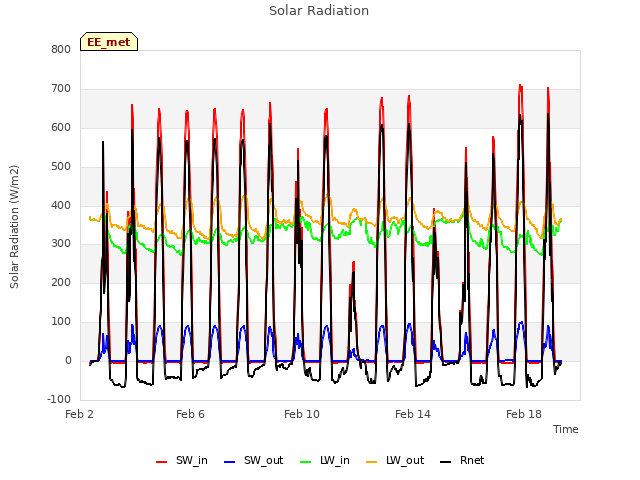Click the green LW_in legend color marker
The image size is (640, 480).
tap(306, 462)
